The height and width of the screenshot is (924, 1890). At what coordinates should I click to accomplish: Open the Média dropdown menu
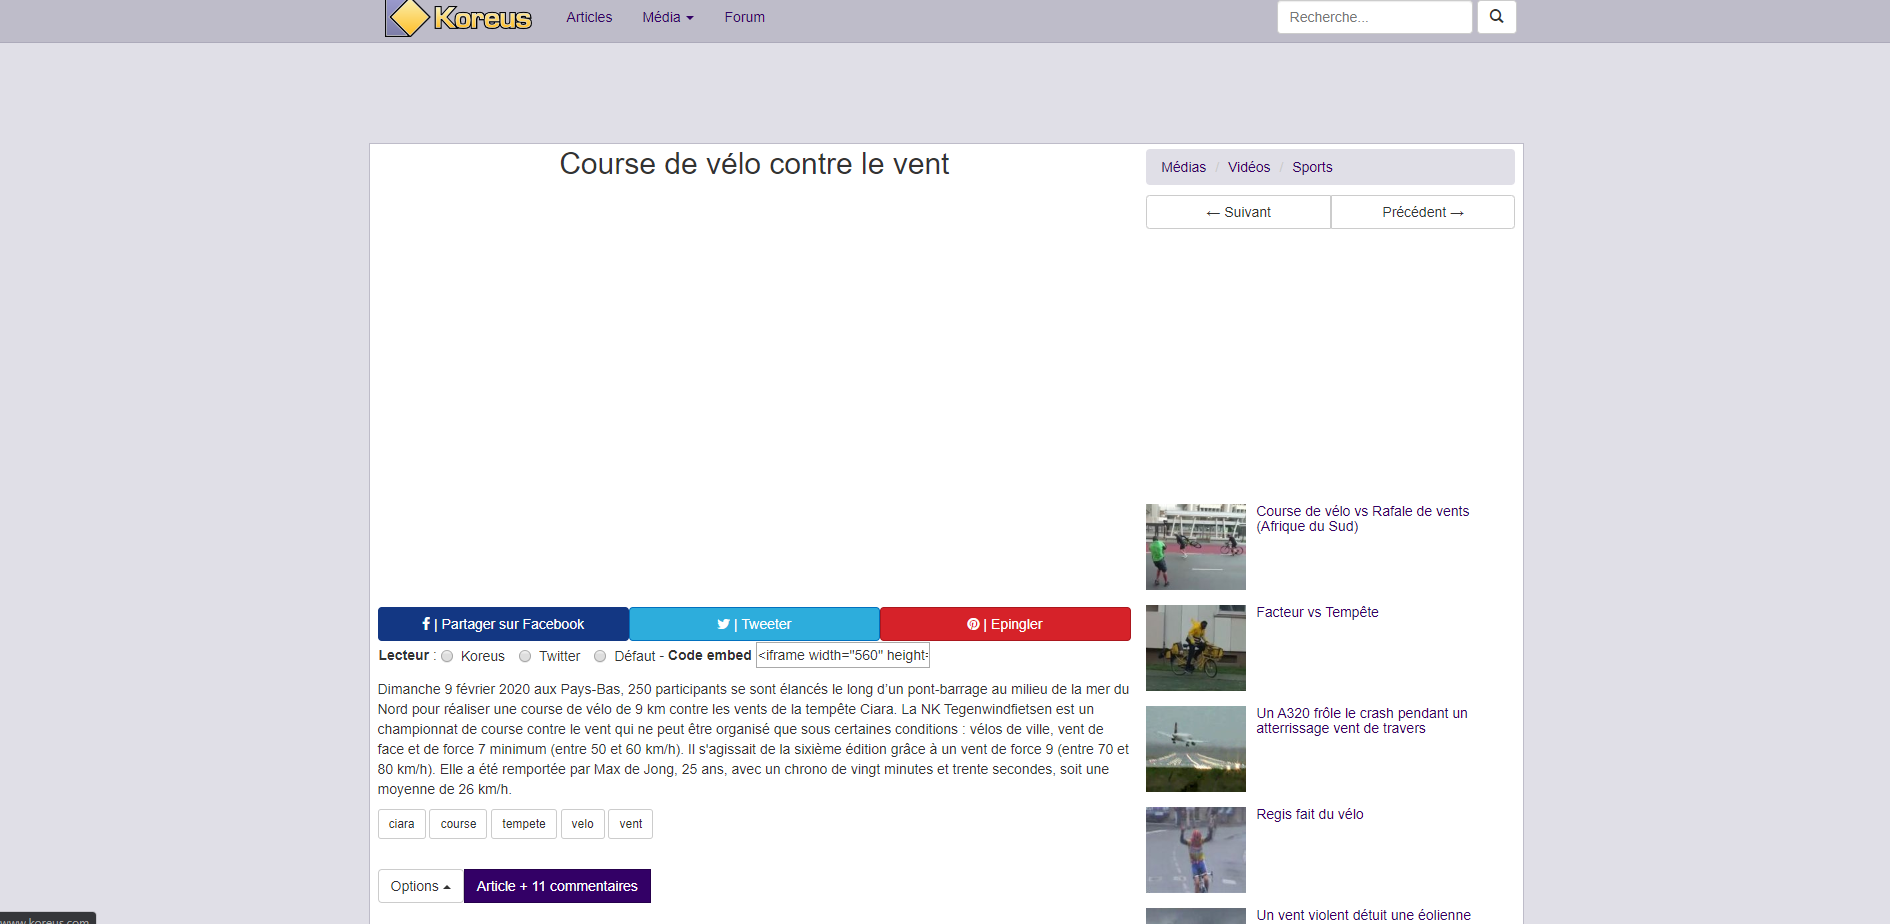click(x=667, y=17)
